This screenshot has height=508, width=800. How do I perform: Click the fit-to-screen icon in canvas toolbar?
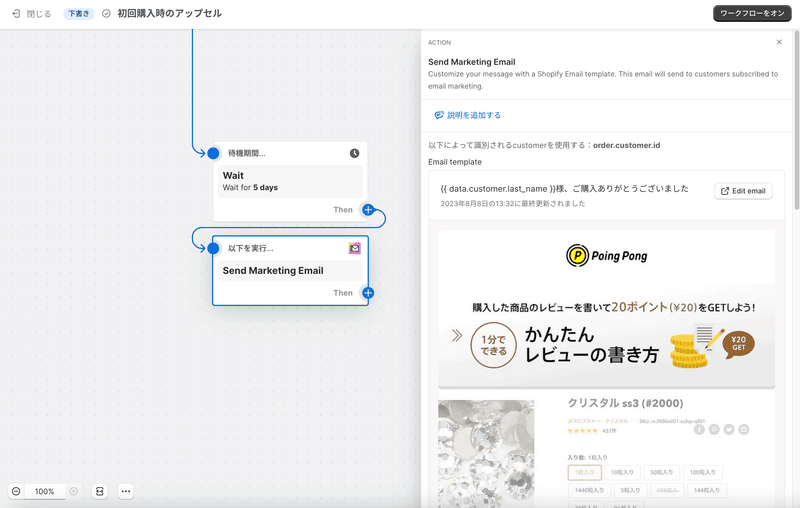(99, 491)
